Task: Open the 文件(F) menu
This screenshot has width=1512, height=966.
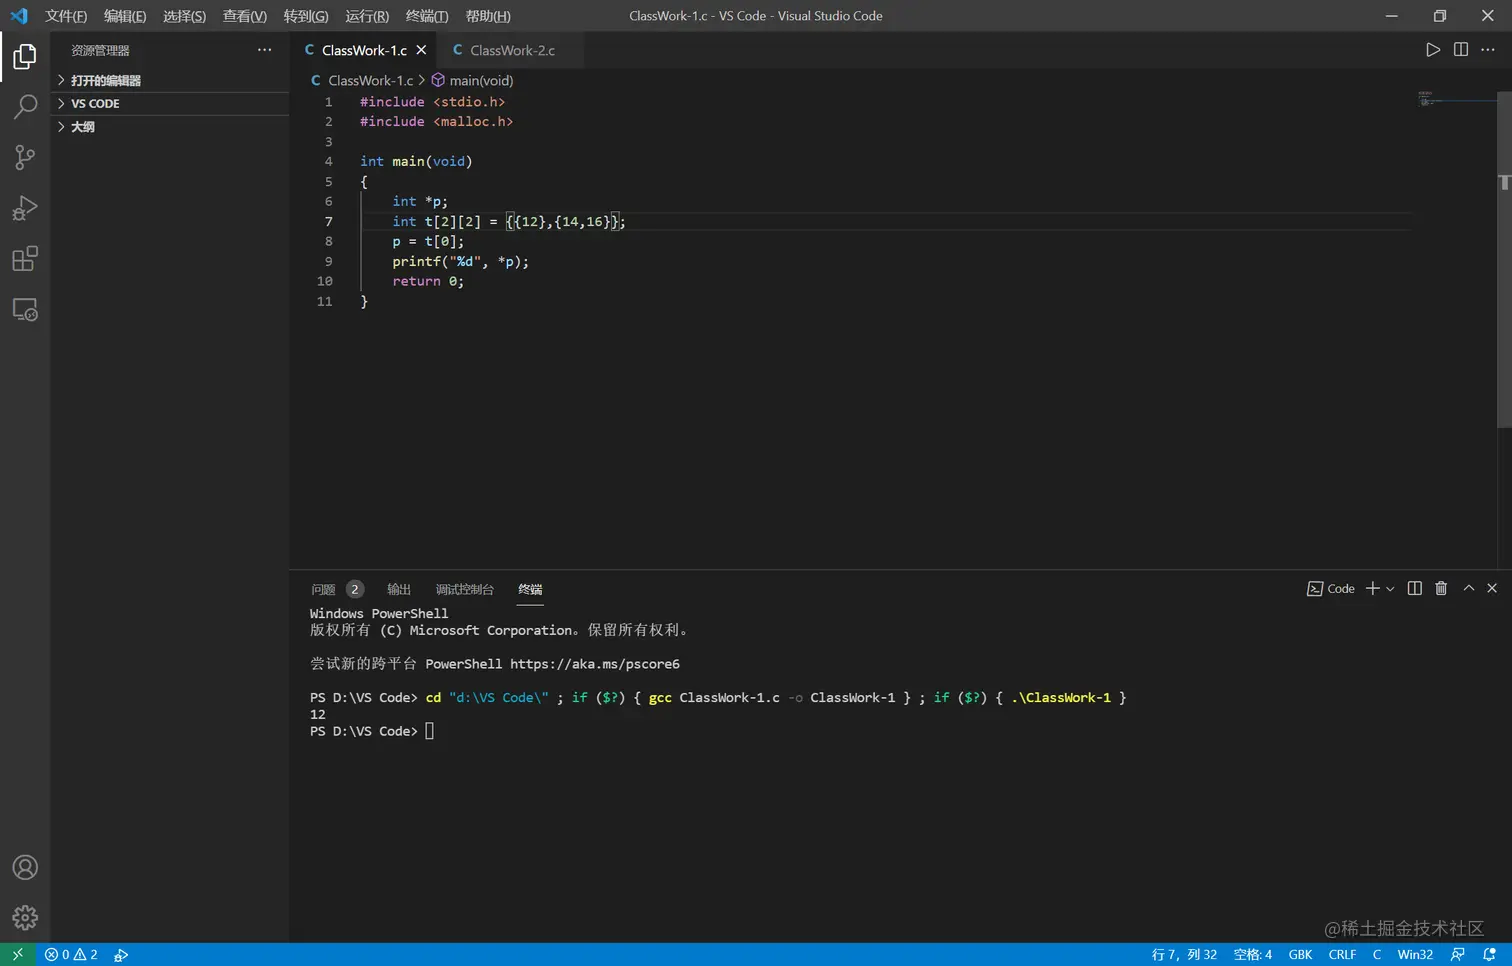Action: (x=66, y=16)
